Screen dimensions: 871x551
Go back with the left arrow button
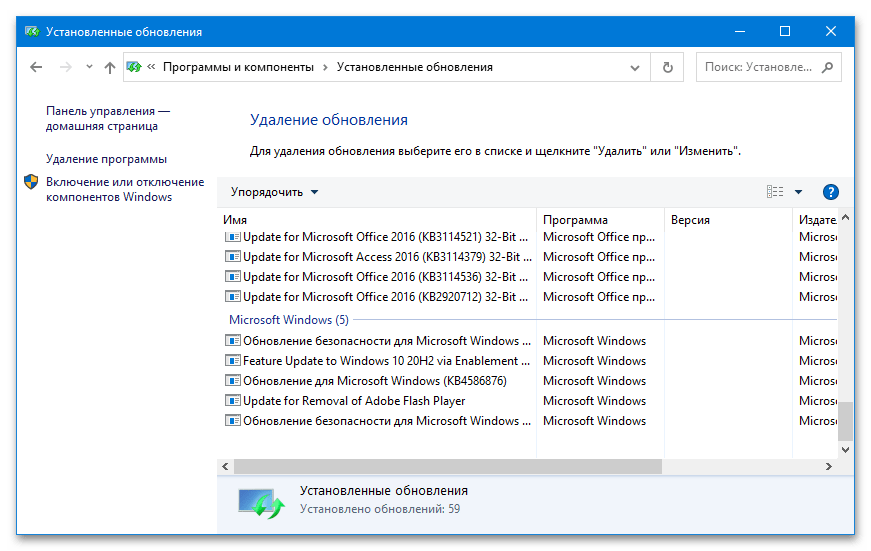[x=36, y=67]
